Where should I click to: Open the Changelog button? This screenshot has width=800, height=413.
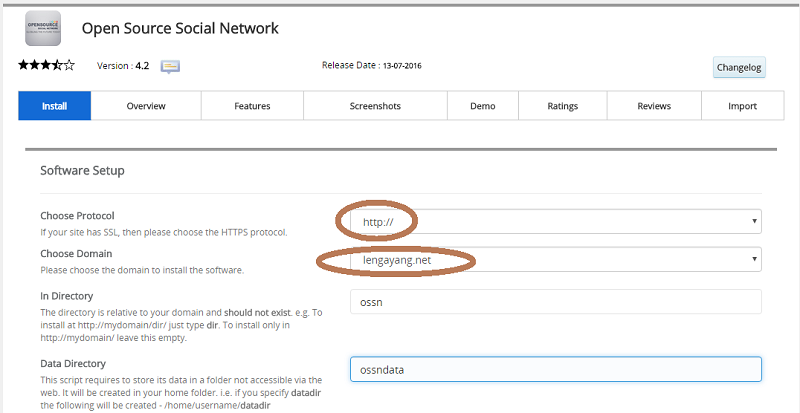pyautogui.click(x=739, y=67)
